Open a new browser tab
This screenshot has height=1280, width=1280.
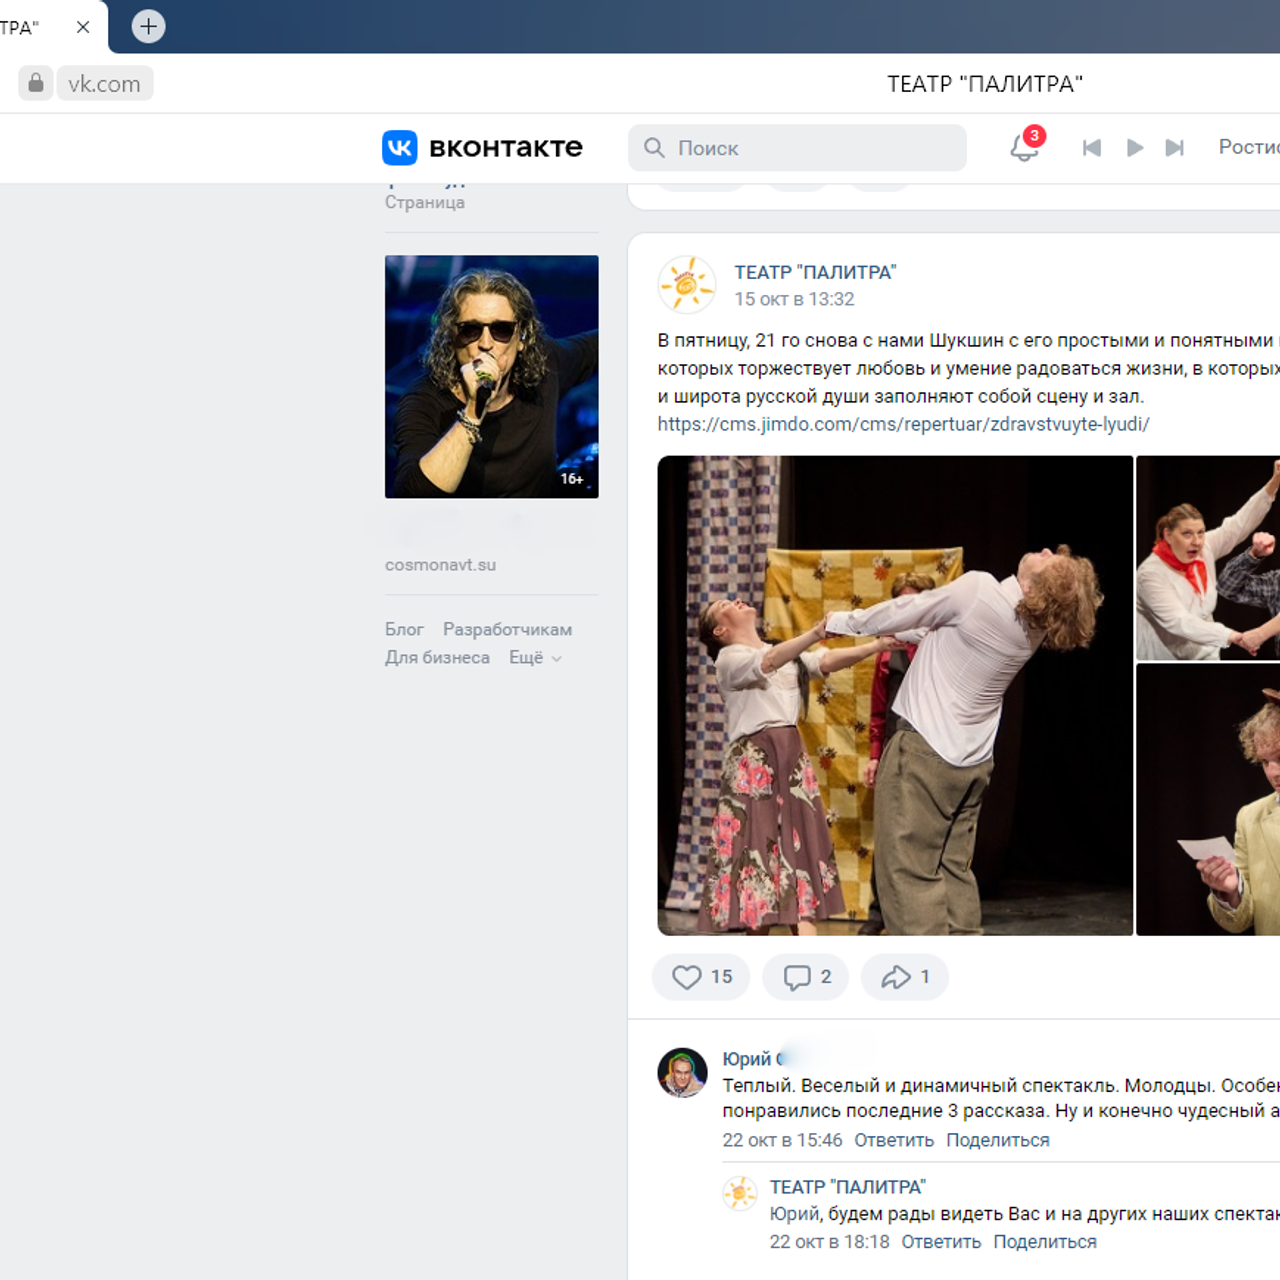tap(148, 26)
